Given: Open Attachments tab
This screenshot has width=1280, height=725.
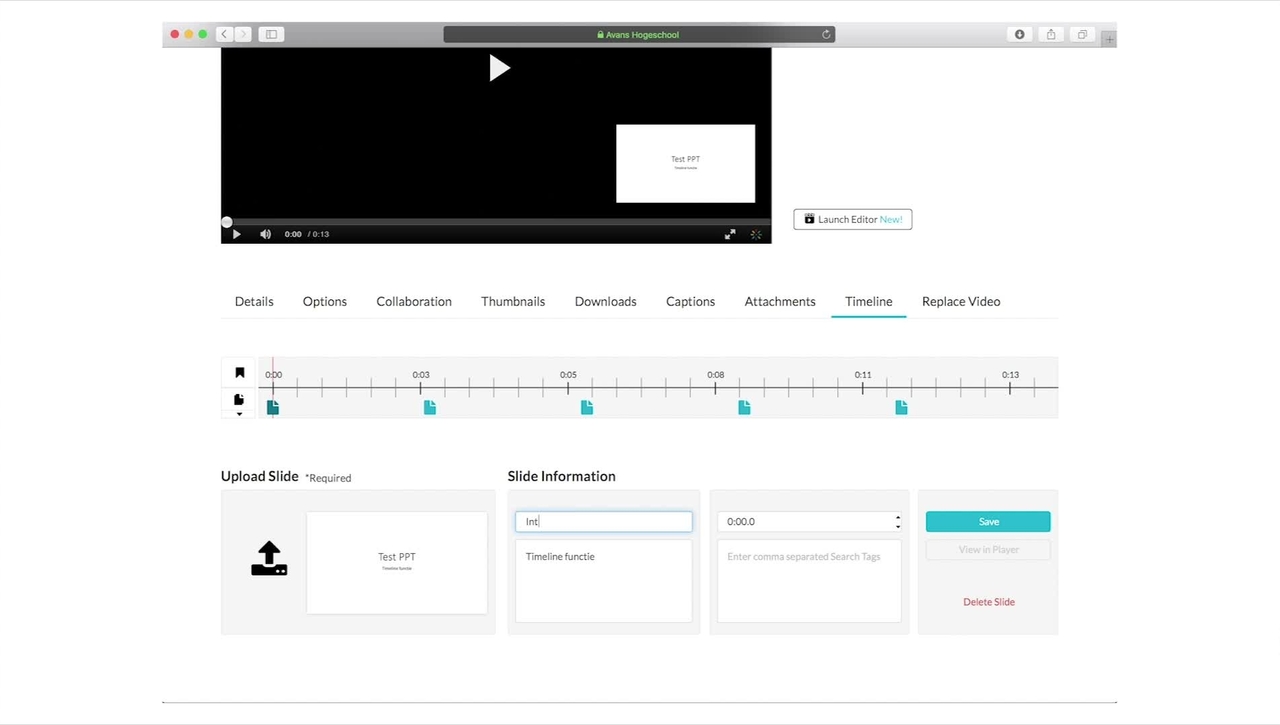Looking at the screenshot, I should point(780,301).
